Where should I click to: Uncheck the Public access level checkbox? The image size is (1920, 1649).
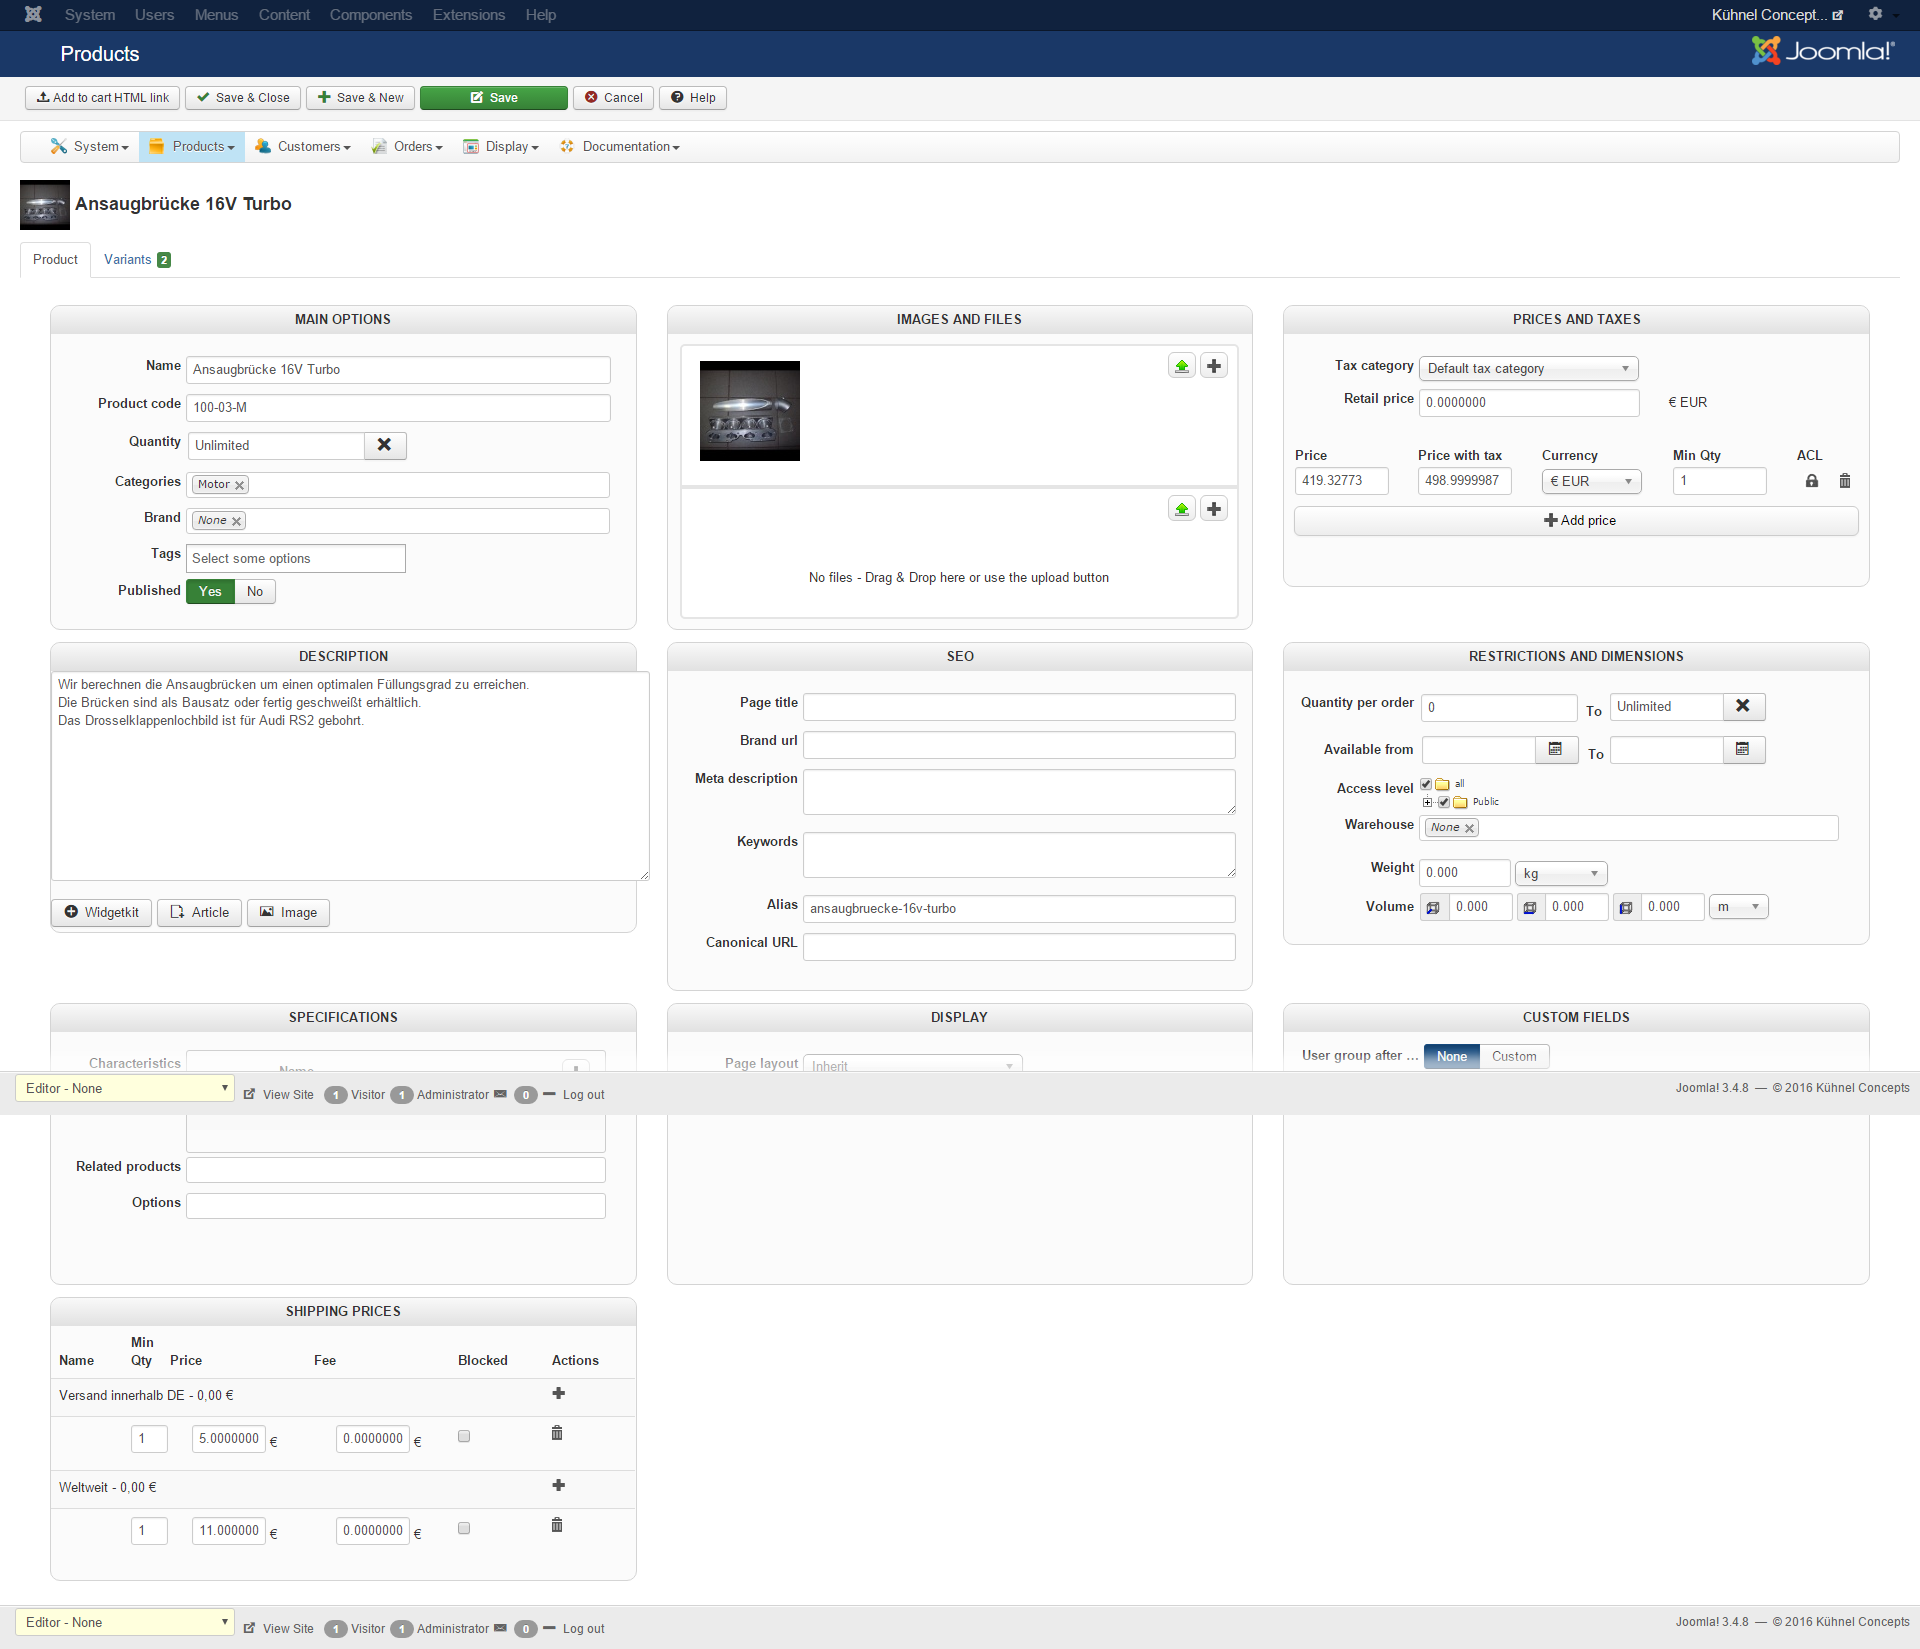(x=1443, y=802)
